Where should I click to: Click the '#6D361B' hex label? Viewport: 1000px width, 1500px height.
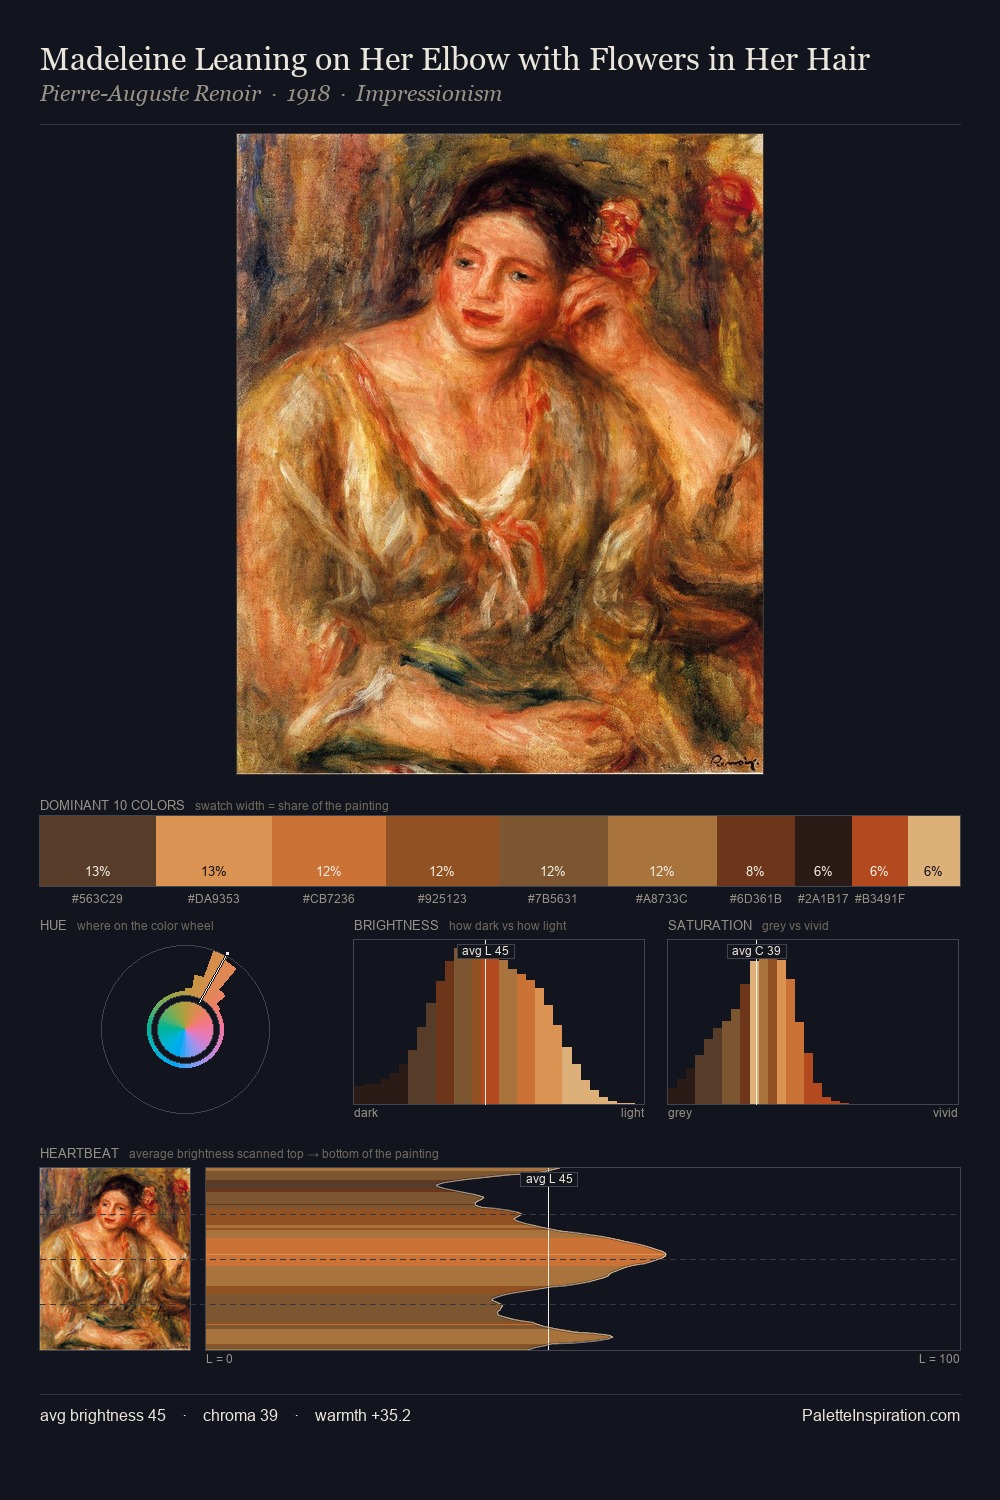point(756,899)
